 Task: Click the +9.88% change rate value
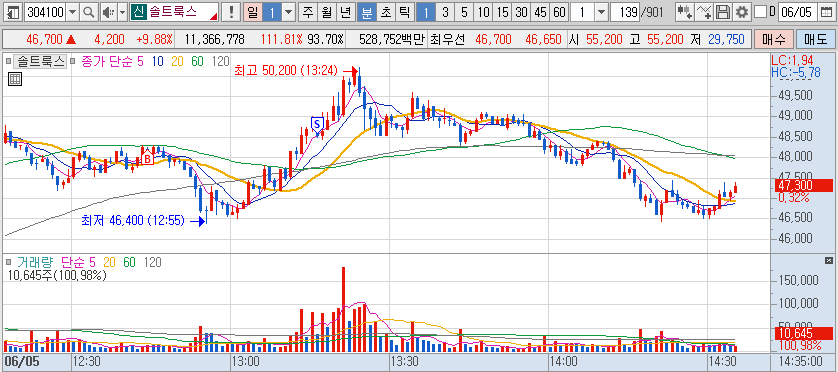154,39
